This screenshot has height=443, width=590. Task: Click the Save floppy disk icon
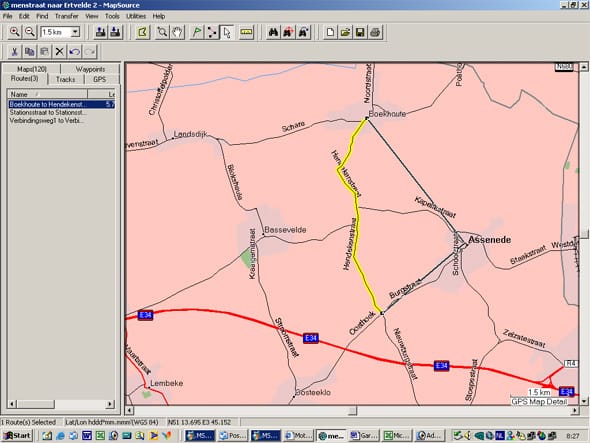pyautogui.click(x=360, y=32)
